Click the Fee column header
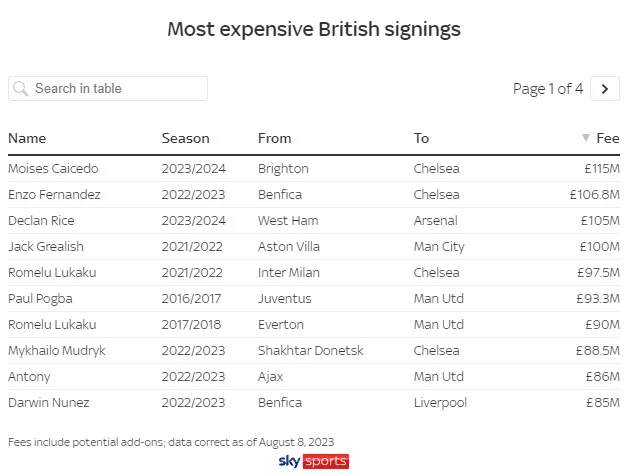Screen dimensions: 642x475 pos(608,138)
